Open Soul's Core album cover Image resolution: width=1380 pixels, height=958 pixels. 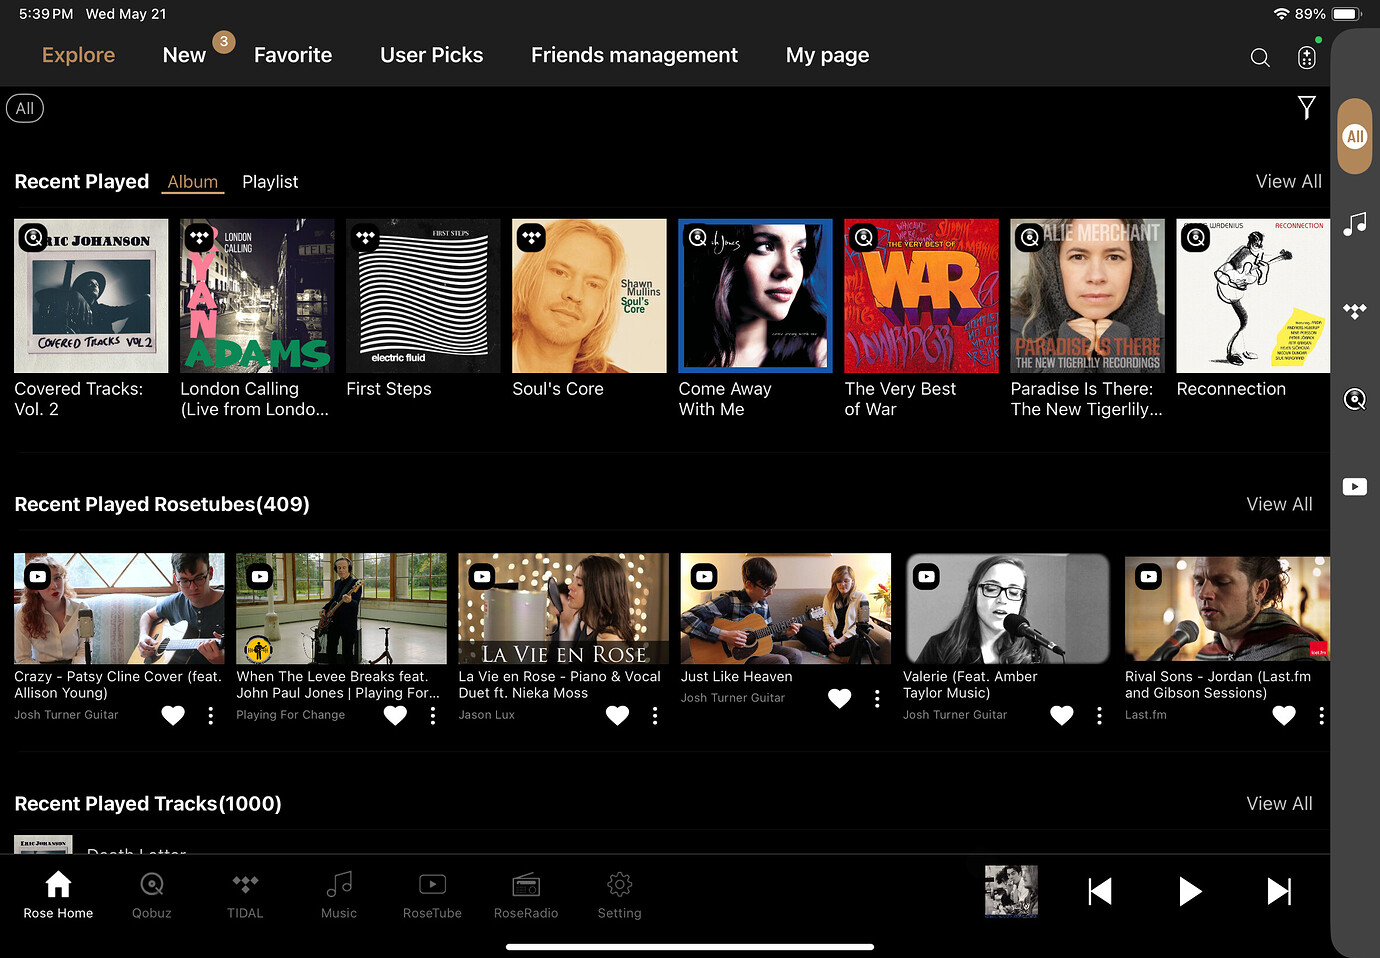[x=589, y=296]
